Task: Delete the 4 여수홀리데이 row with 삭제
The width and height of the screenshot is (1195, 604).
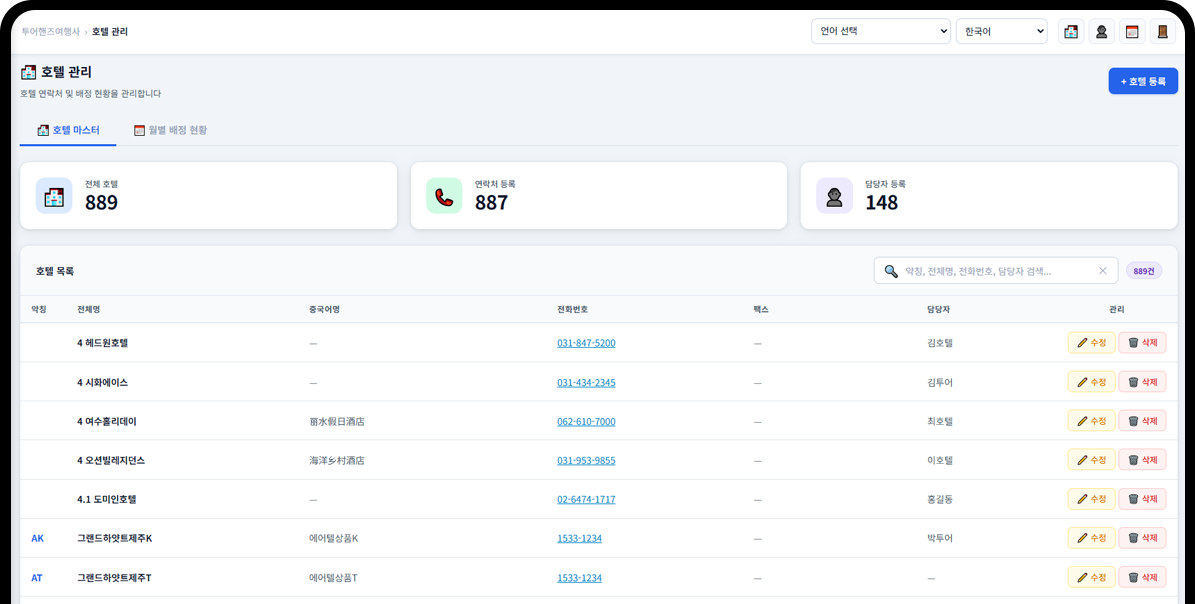Action: (x=1142, y=421)
